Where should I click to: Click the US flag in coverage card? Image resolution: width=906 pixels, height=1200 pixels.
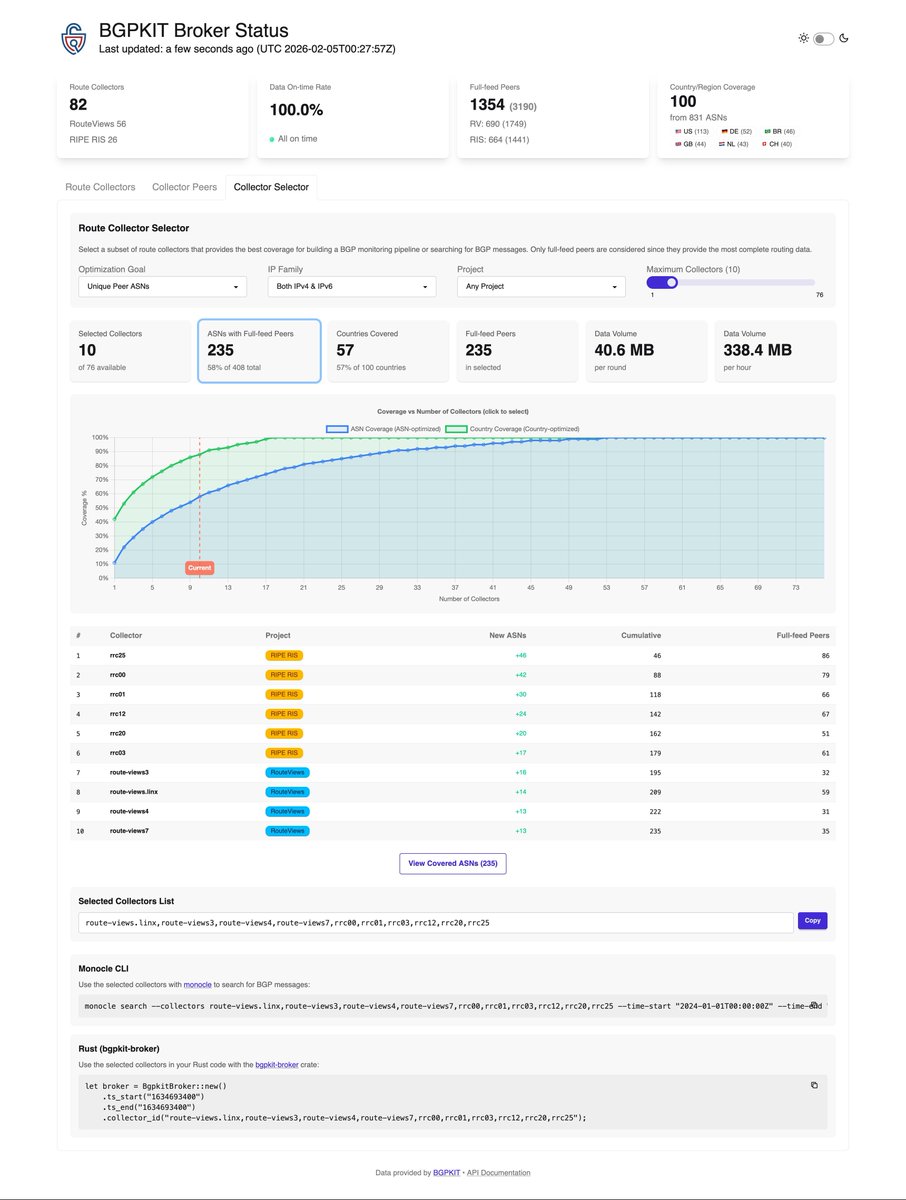click(x=679, y=131)
